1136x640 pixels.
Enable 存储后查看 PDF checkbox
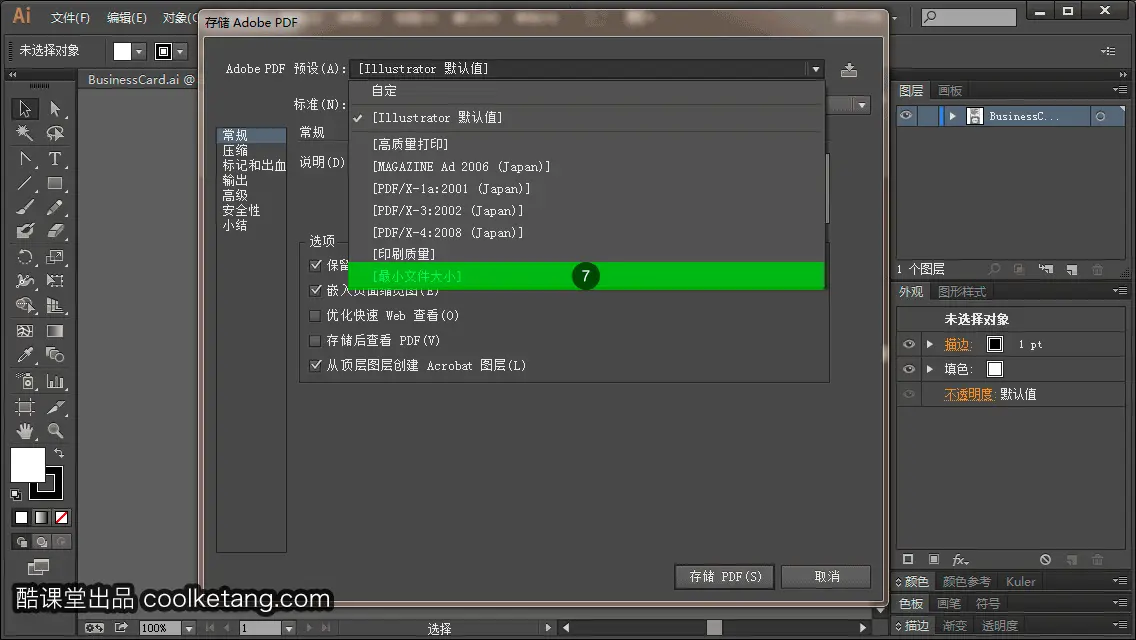315,340
